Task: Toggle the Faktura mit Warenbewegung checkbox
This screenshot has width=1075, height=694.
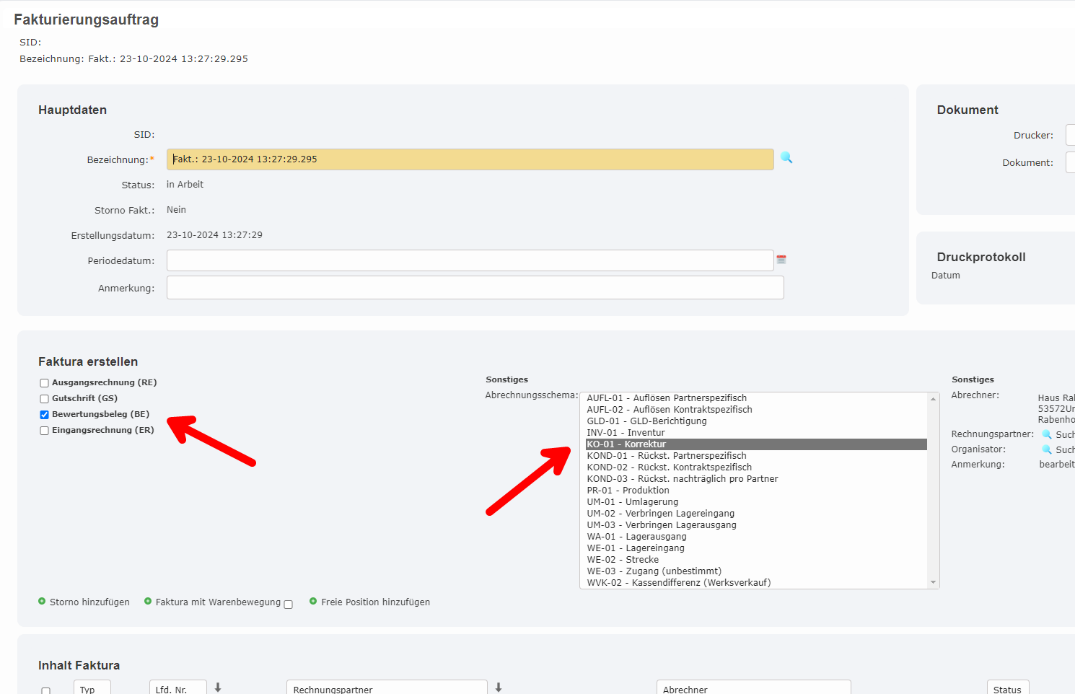Action: pyautogui.click(x=288, y=604)
